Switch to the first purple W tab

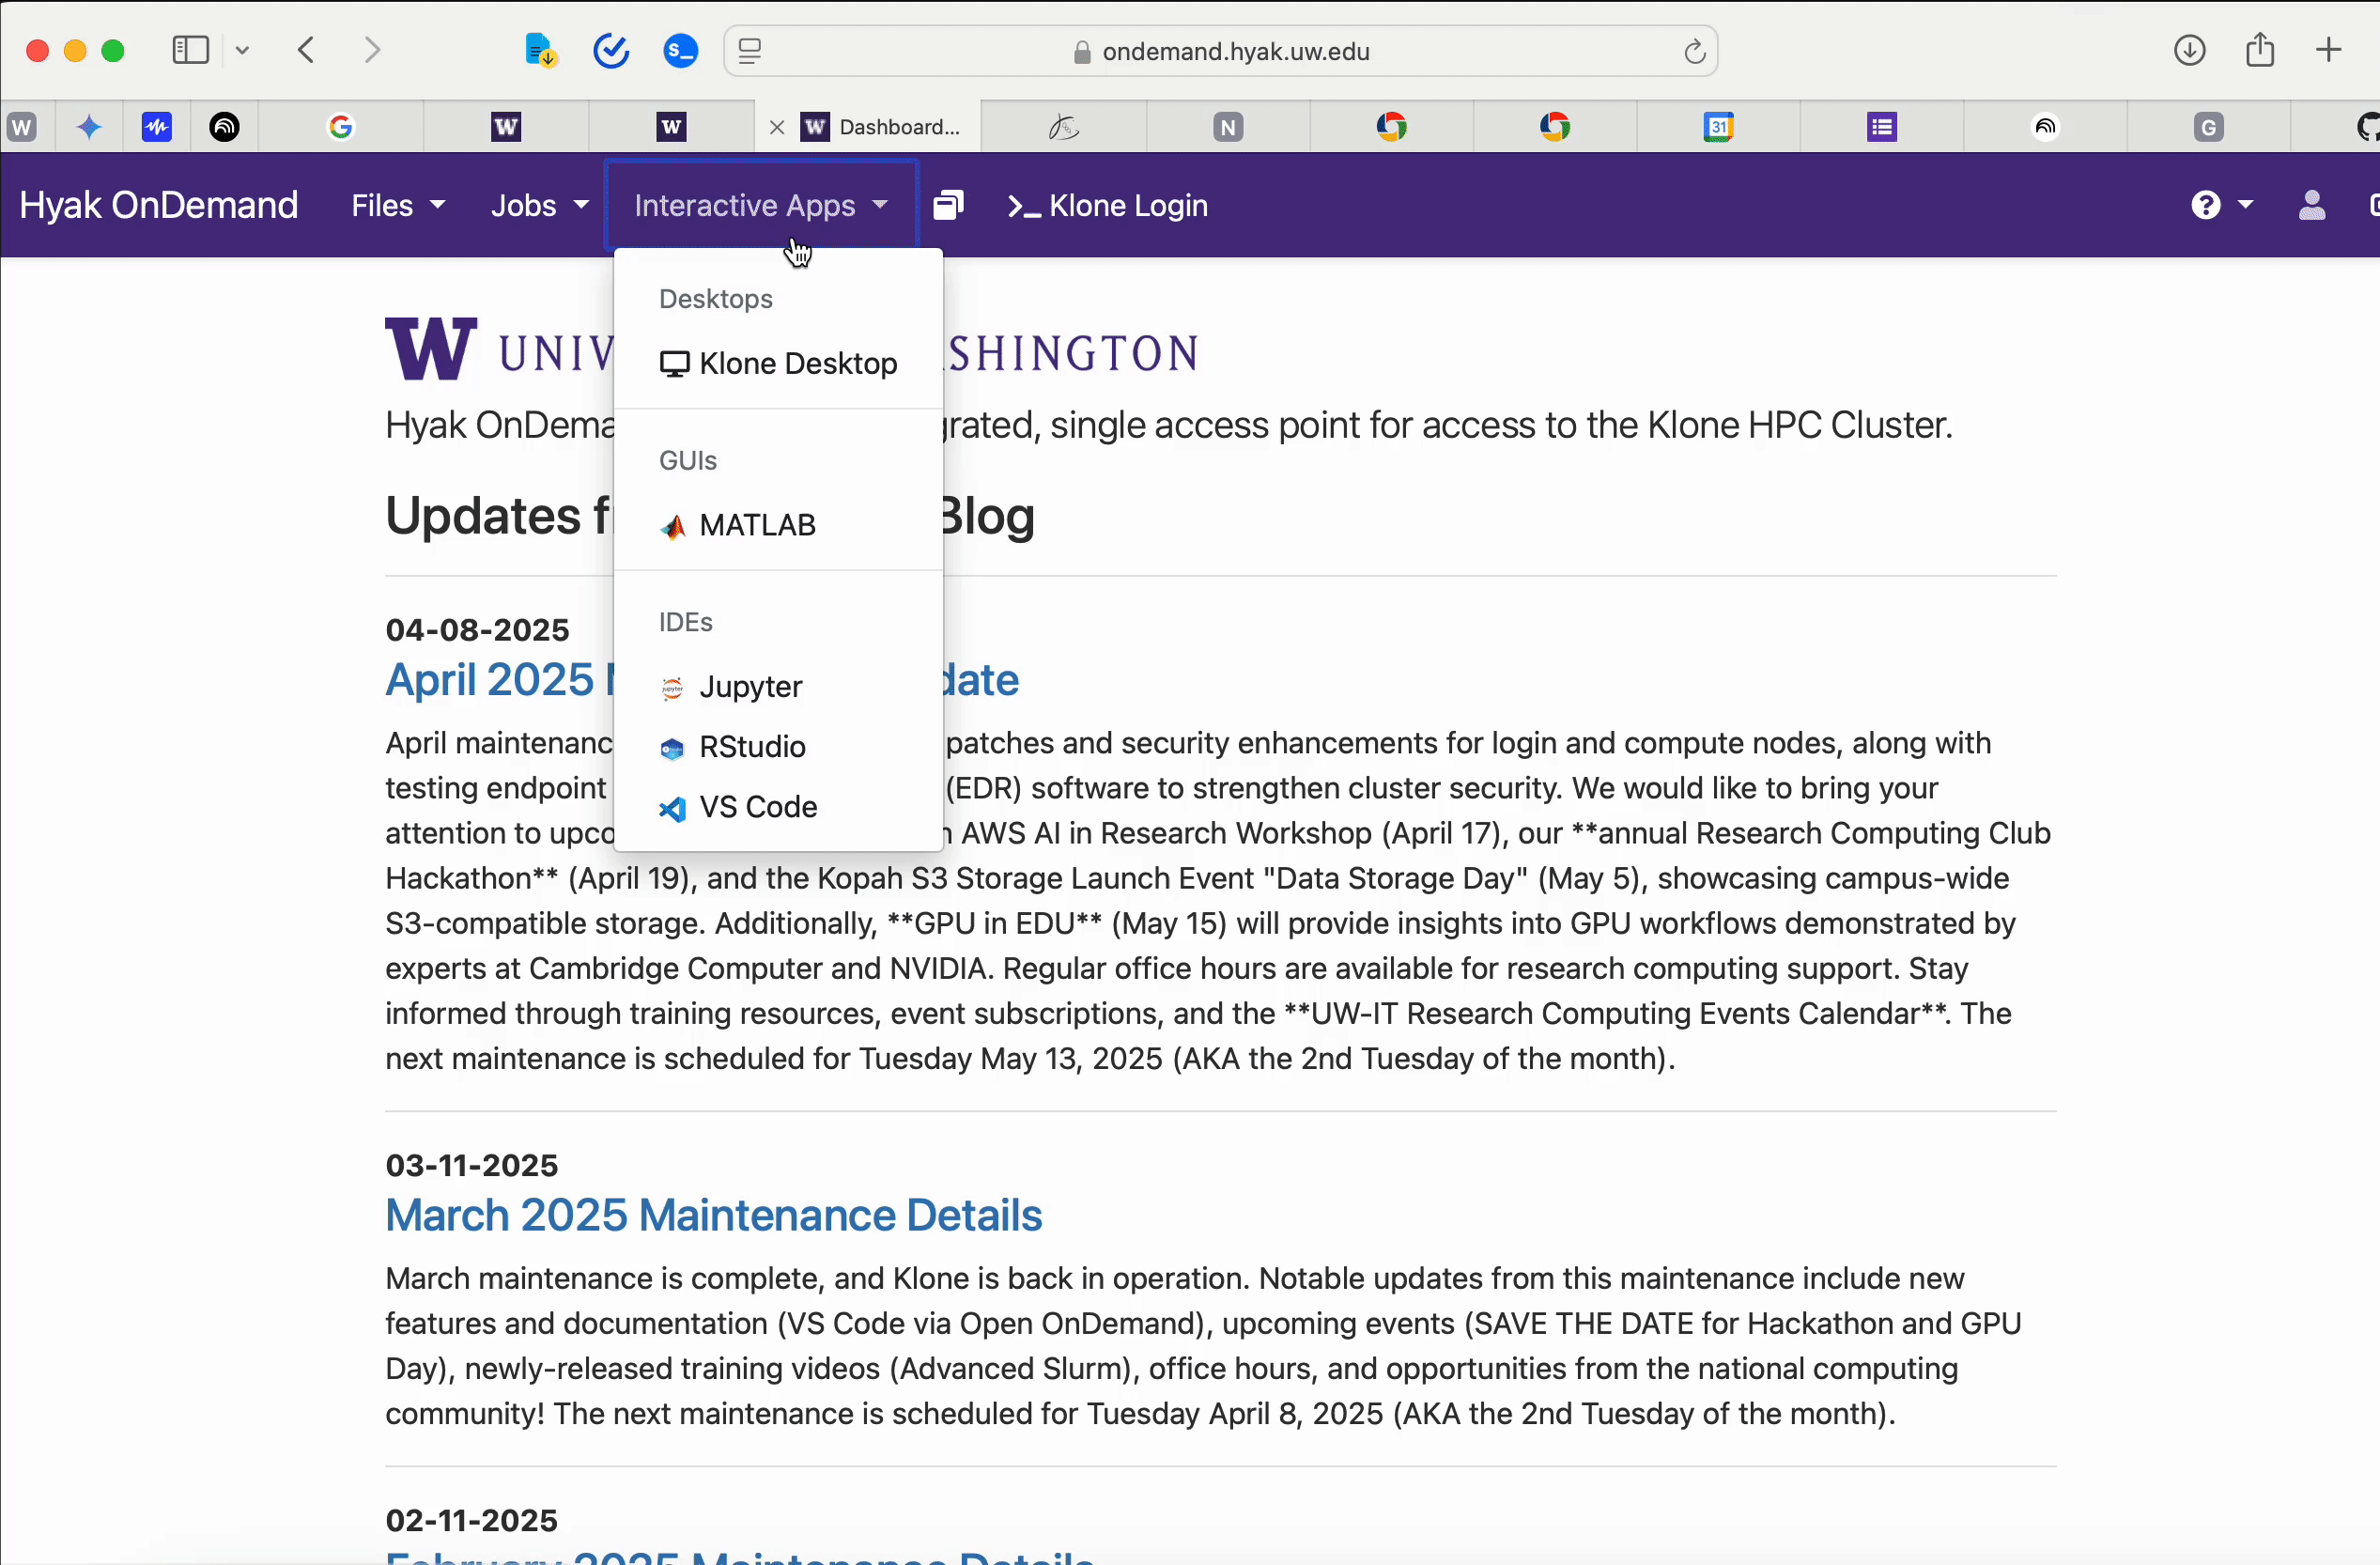coord(507,127)
